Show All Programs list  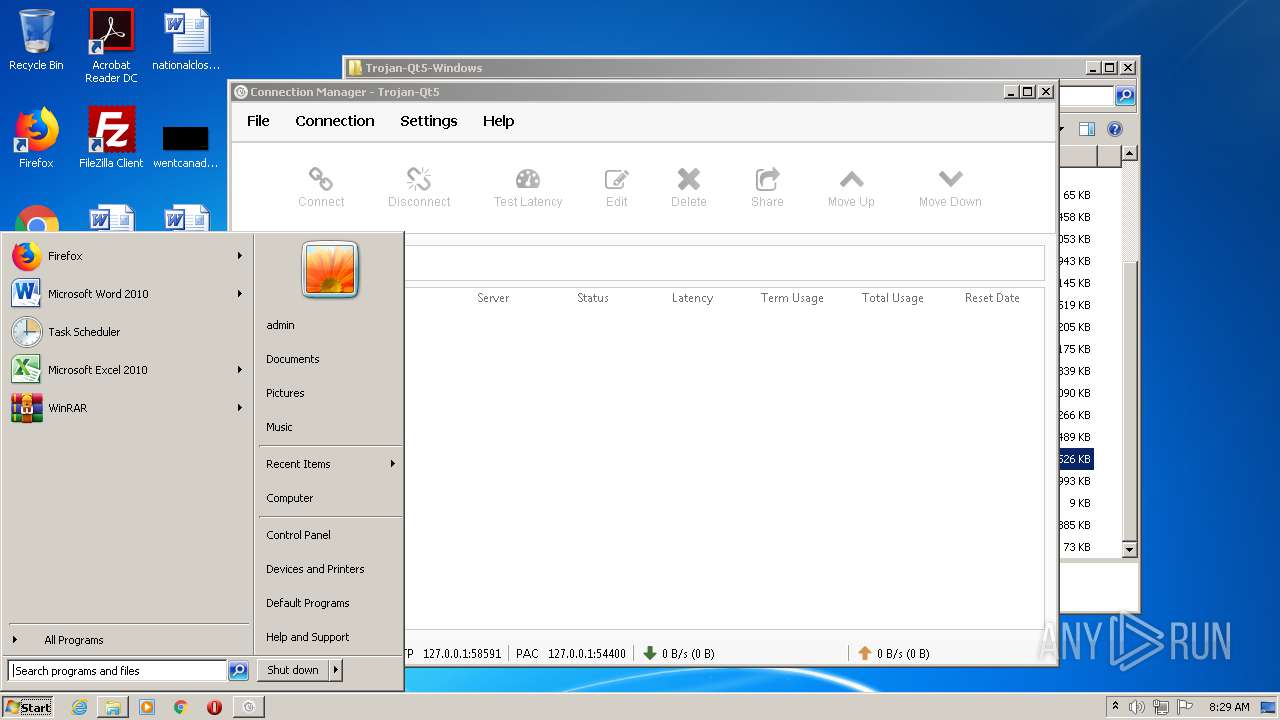point(127,640)
